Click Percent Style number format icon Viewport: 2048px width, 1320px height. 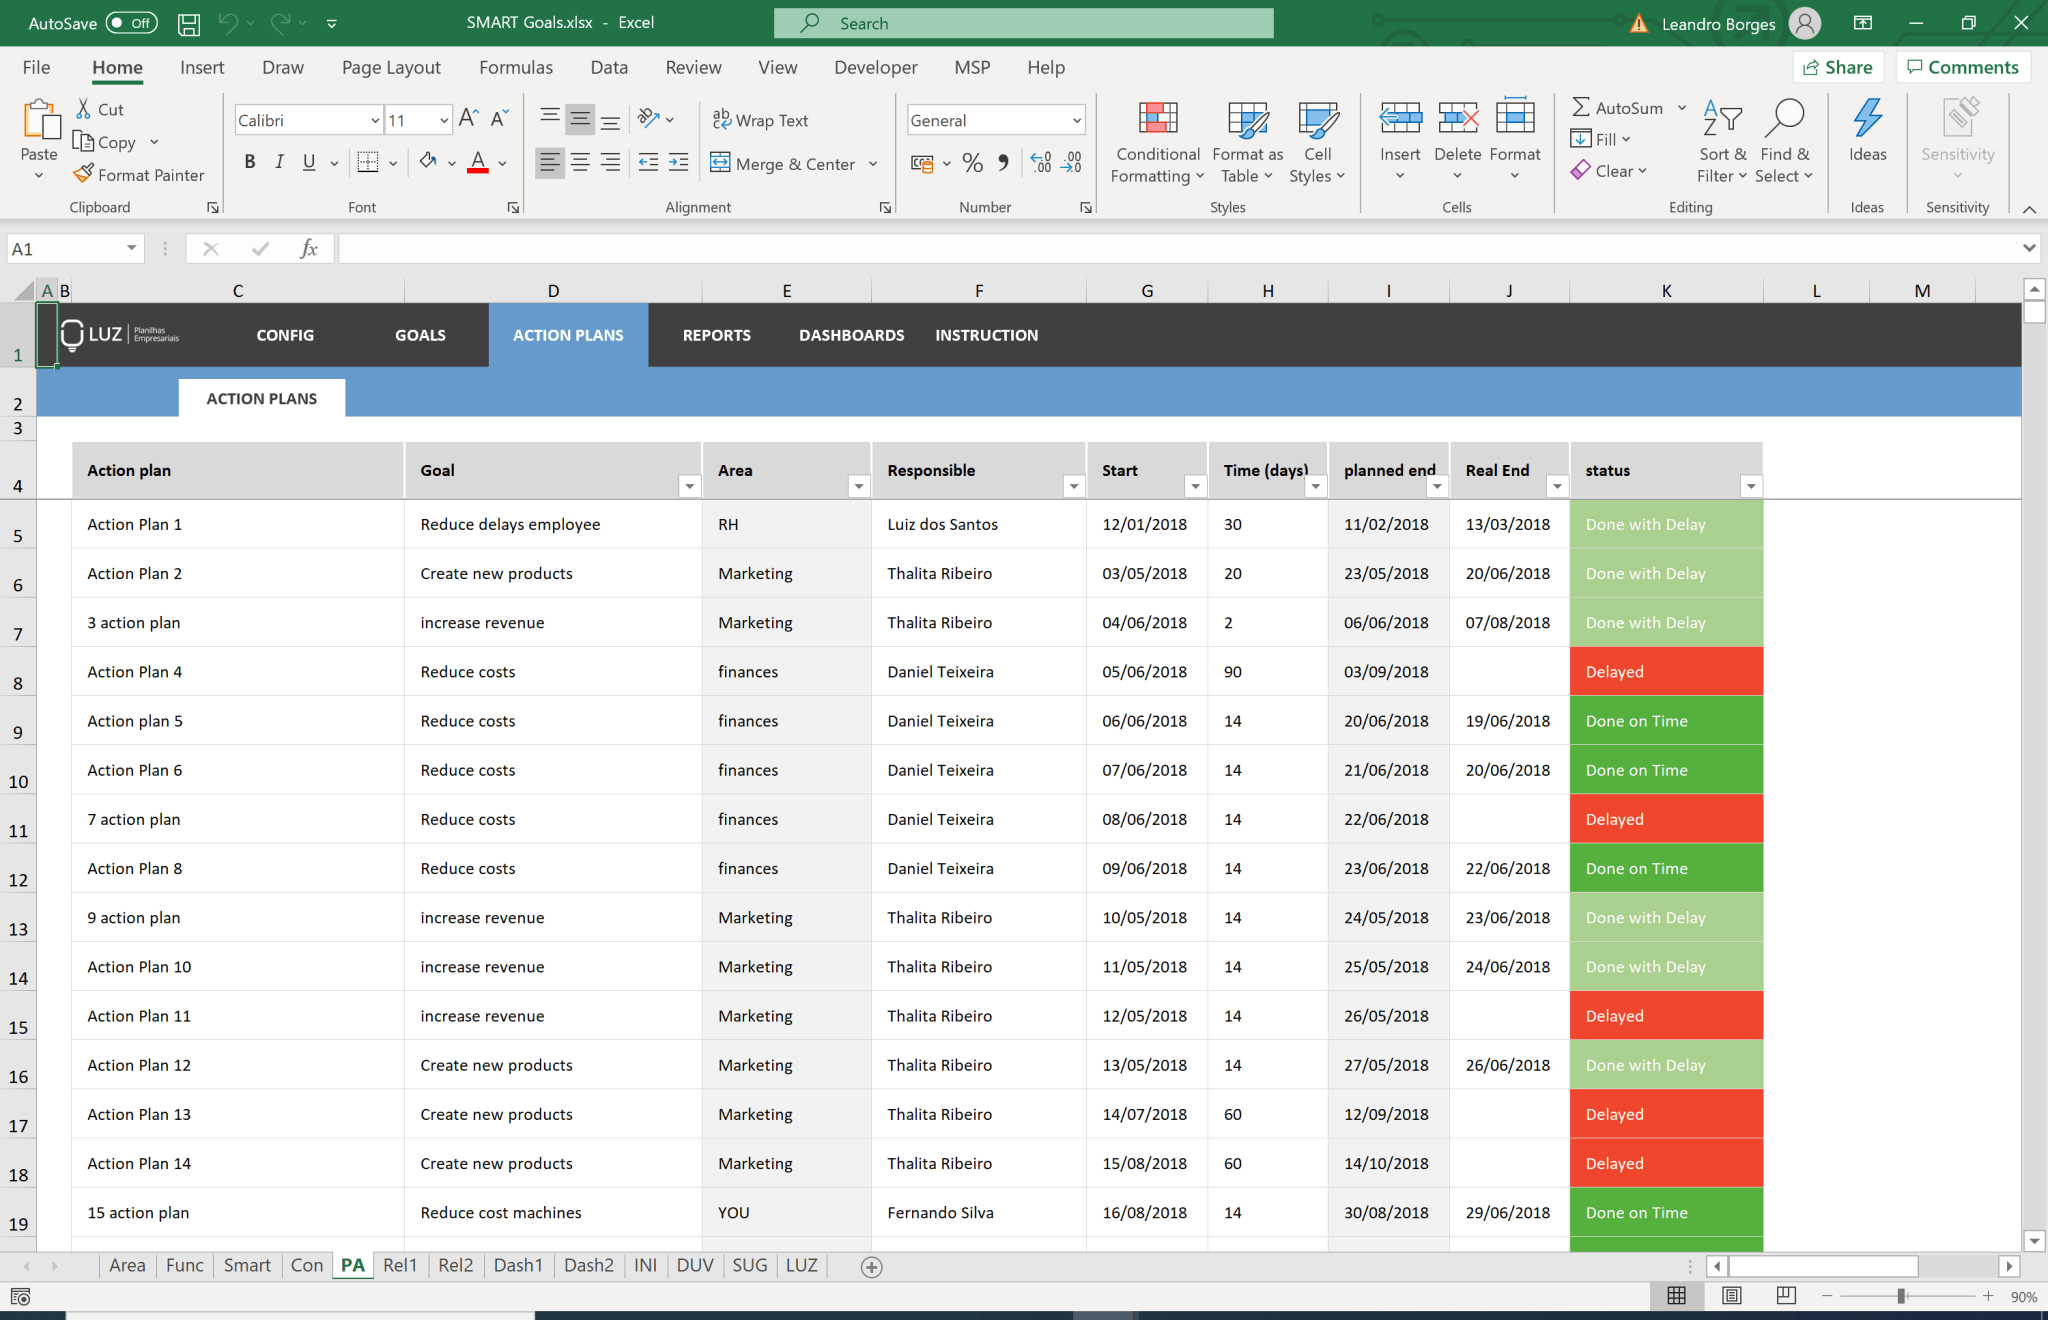[972, 163]
